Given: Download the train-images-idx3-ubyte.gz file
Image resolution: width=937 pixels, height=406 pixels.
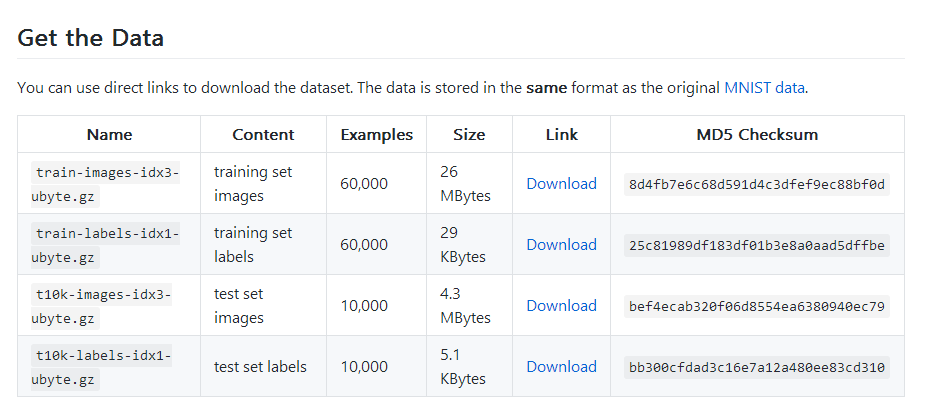Looking at the screenshot, I should pos(561,184).
